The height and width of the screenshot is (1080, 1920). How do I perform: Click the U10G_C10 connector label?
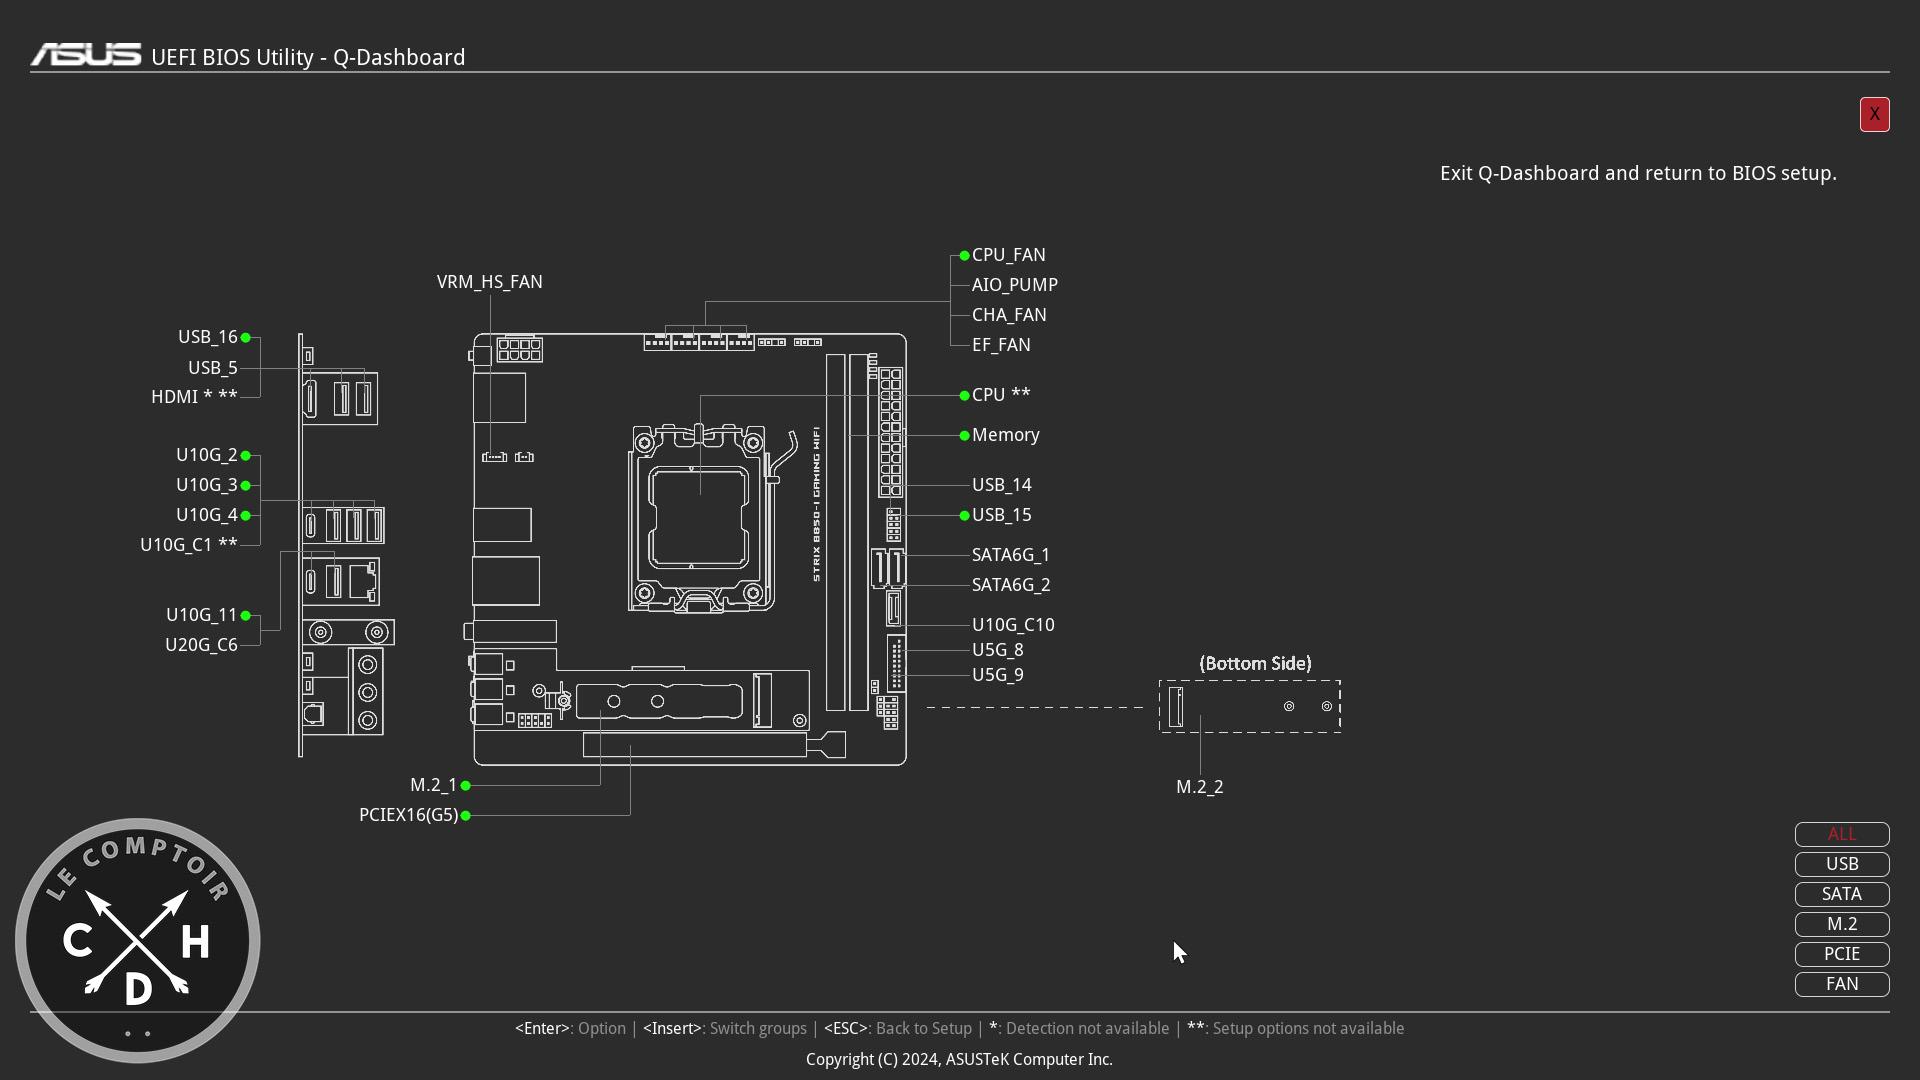pyautogui.click(x=1012, y=625)
